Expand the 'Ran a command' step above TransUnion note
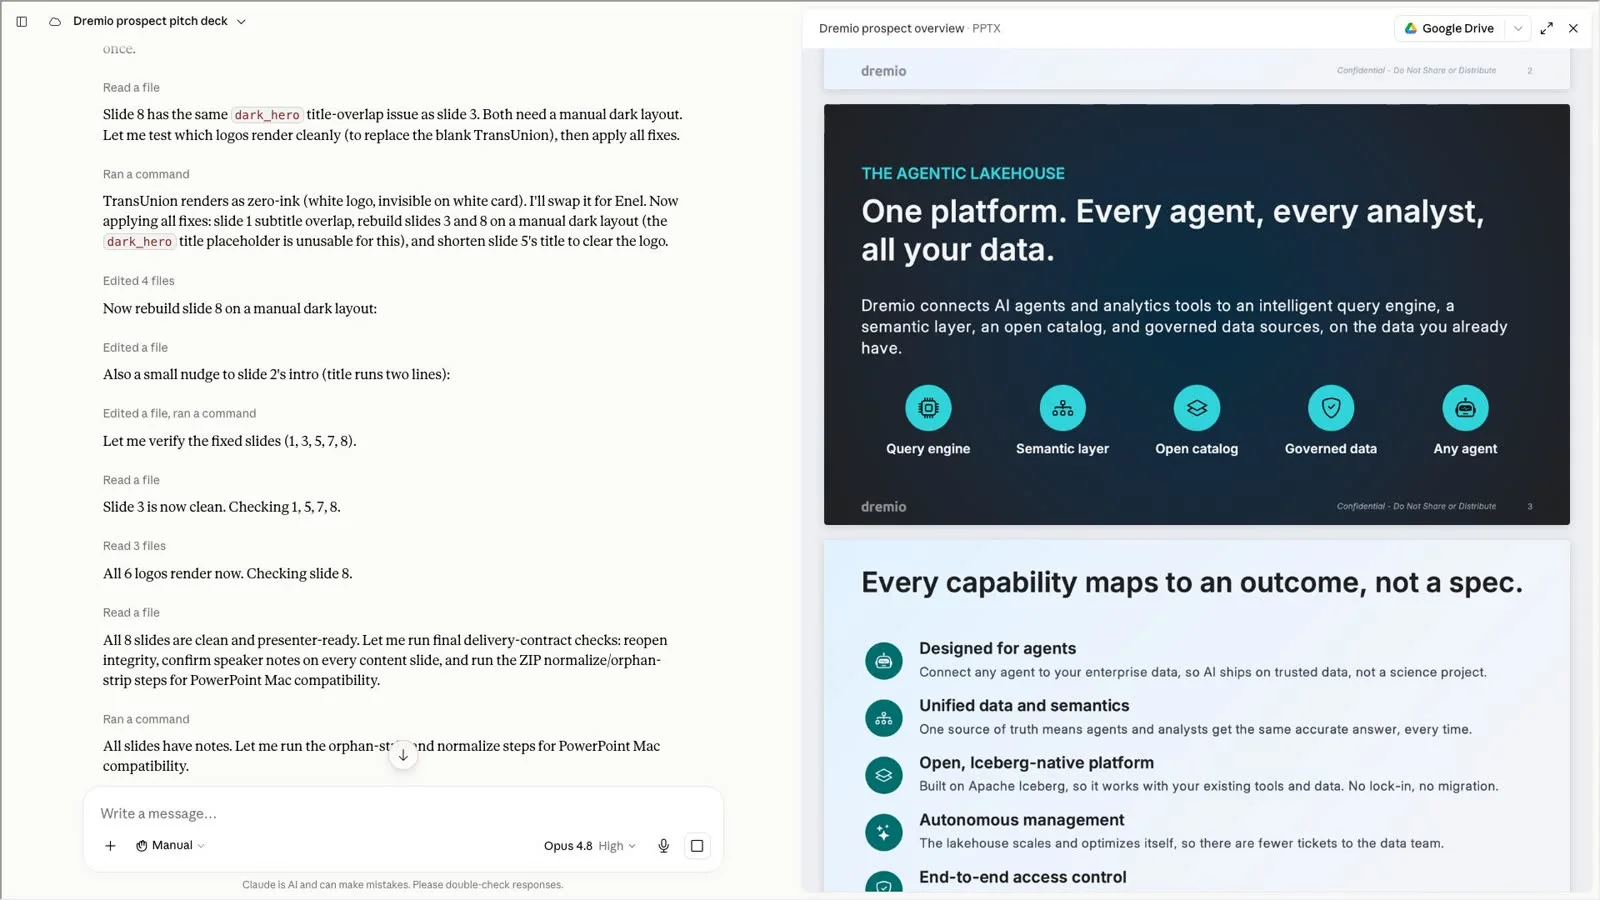 pos(146,174)
